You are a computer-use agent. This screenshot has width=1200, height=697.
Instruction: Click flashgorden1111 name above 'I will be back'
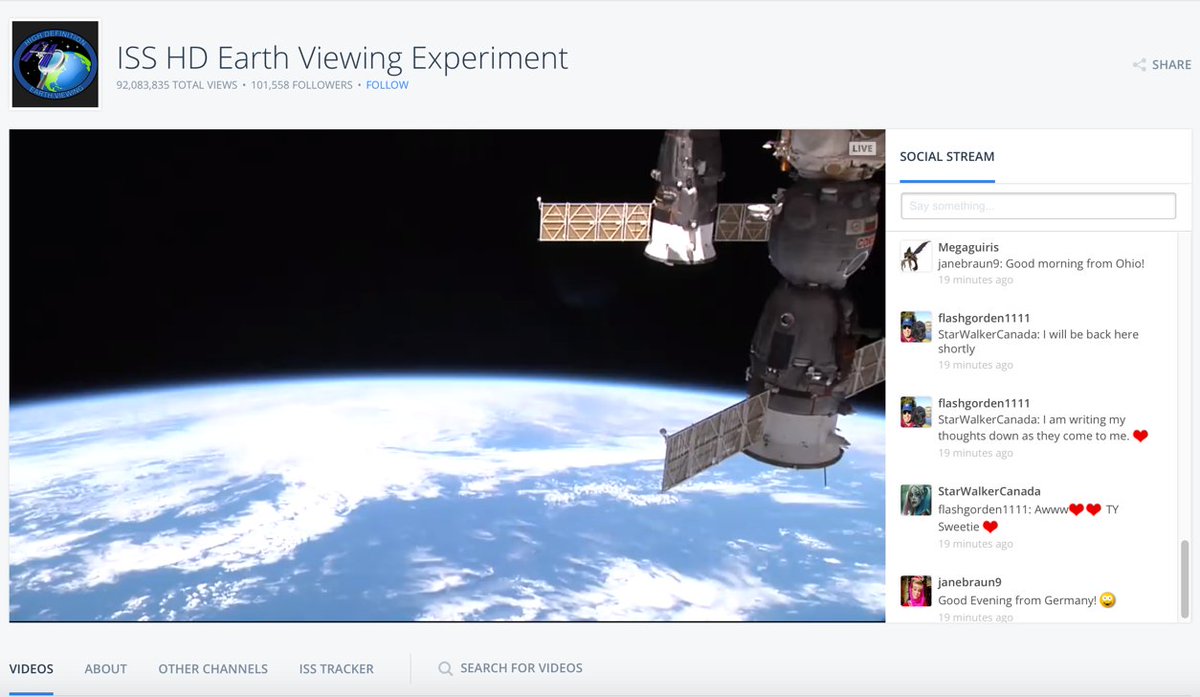[984, 318]
